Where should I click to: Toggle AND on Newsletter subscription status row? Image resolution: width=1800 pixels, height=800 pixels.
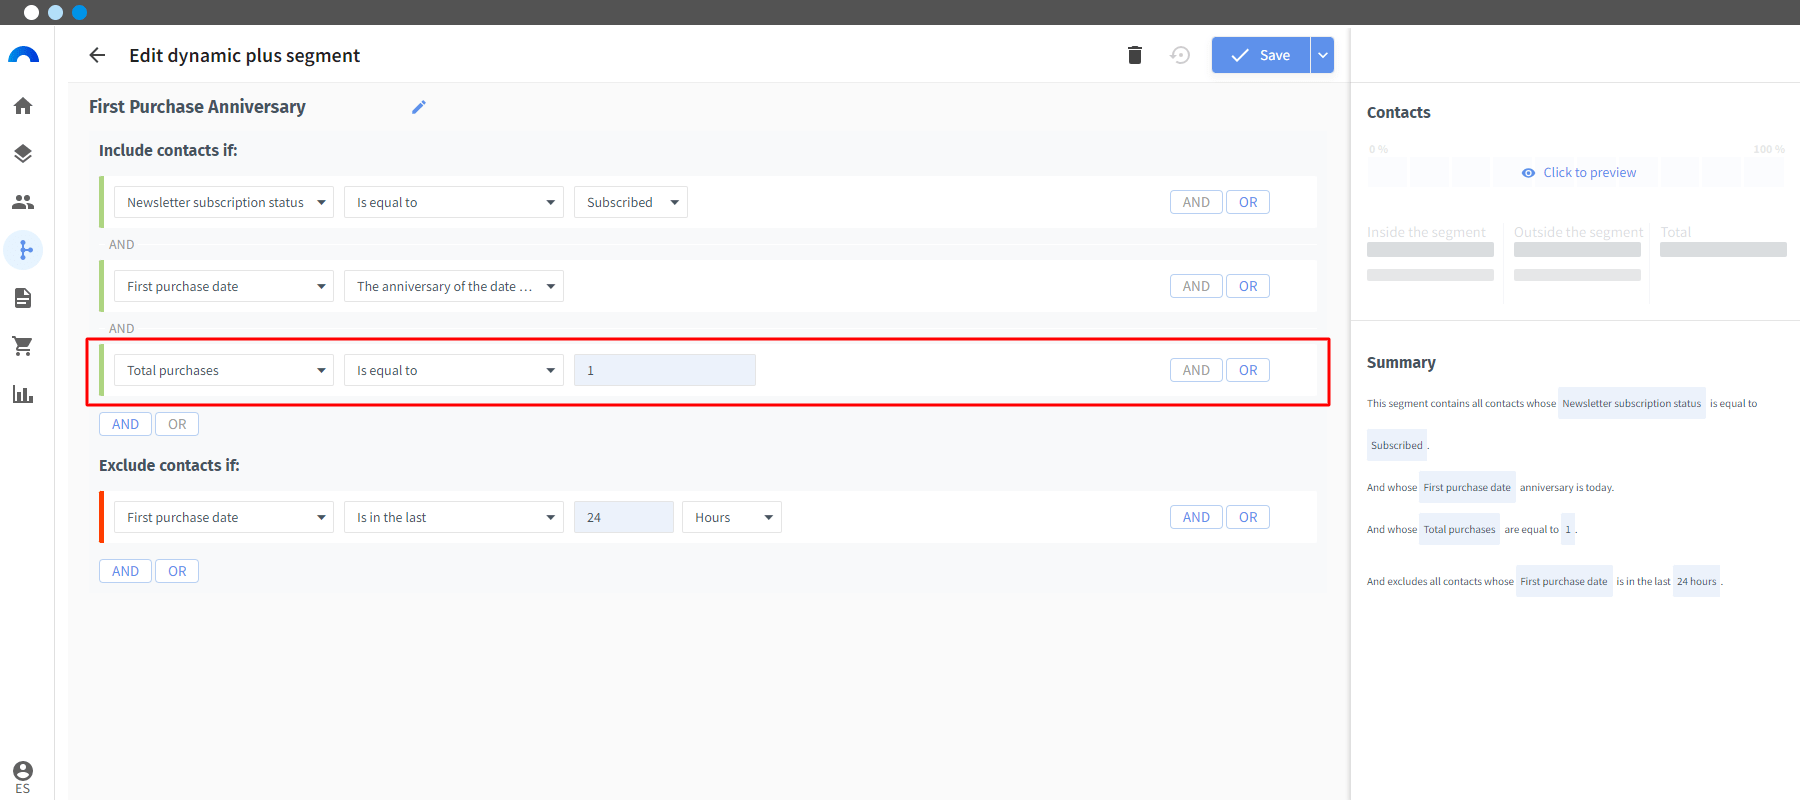point(1196,202)
